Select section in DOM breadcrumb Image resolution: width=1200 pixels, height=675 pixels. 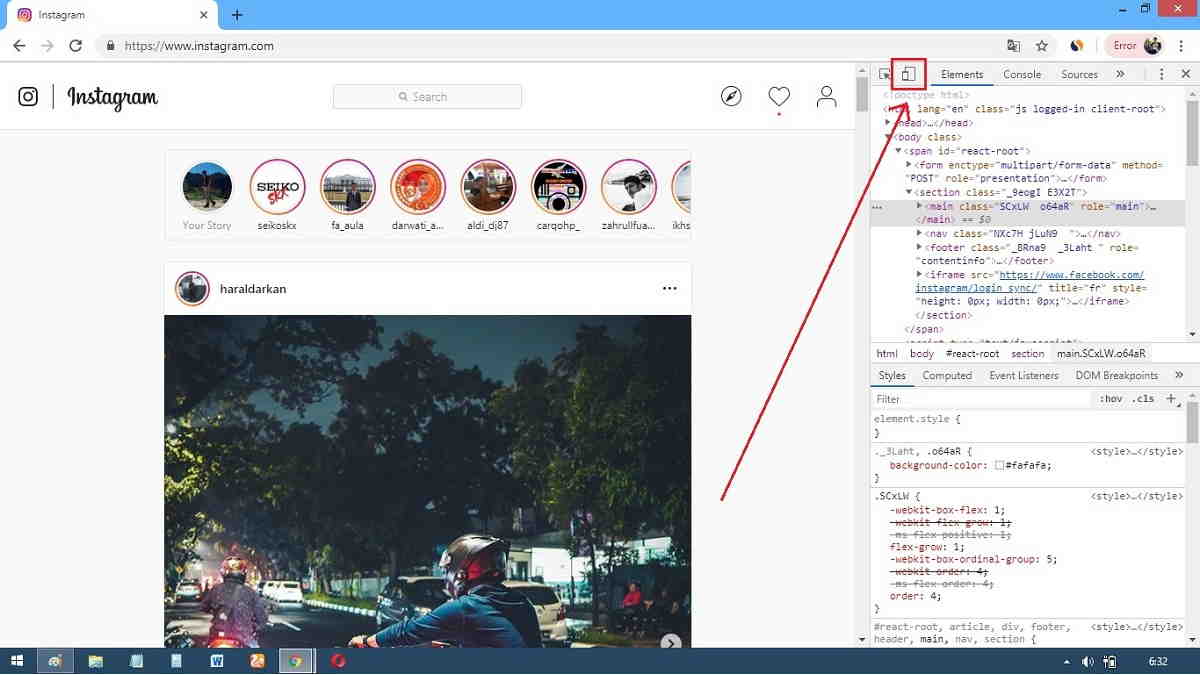(1027, 353)
